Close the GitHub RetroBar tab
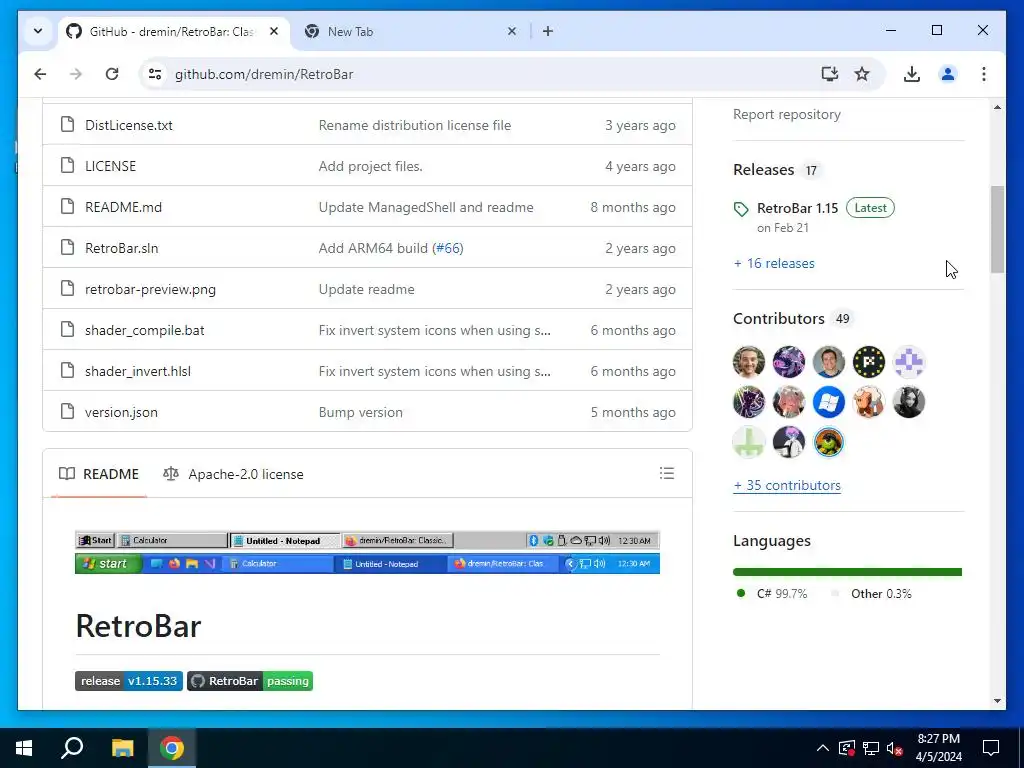The image size is (1024, 768). coord(274,31)
